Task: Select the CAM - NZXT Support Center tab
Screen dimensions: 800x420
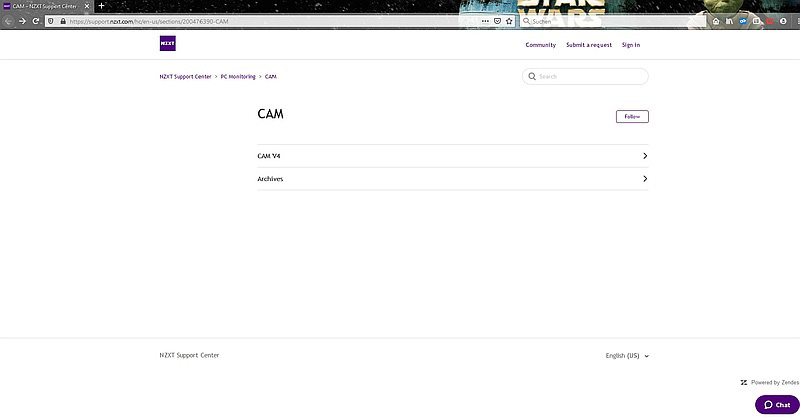Action: [x=45, y=6]
